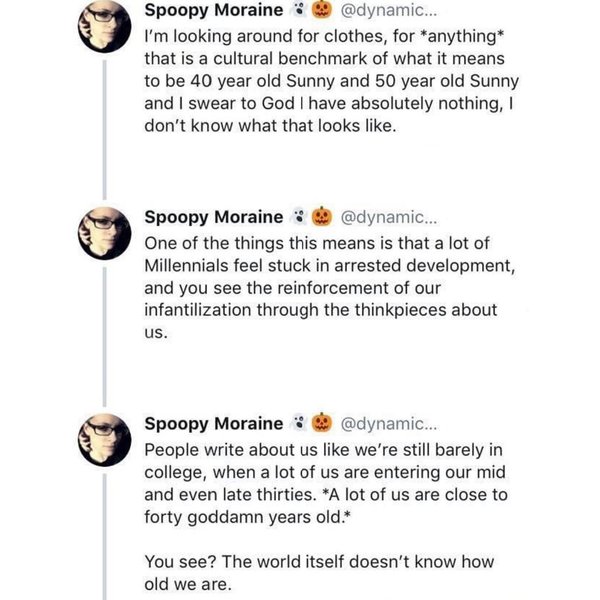Click the pumpkin emoji in the Millennials tweet
Screen dimensions: 600x600
pyautogui.click(x=322, y=216)
